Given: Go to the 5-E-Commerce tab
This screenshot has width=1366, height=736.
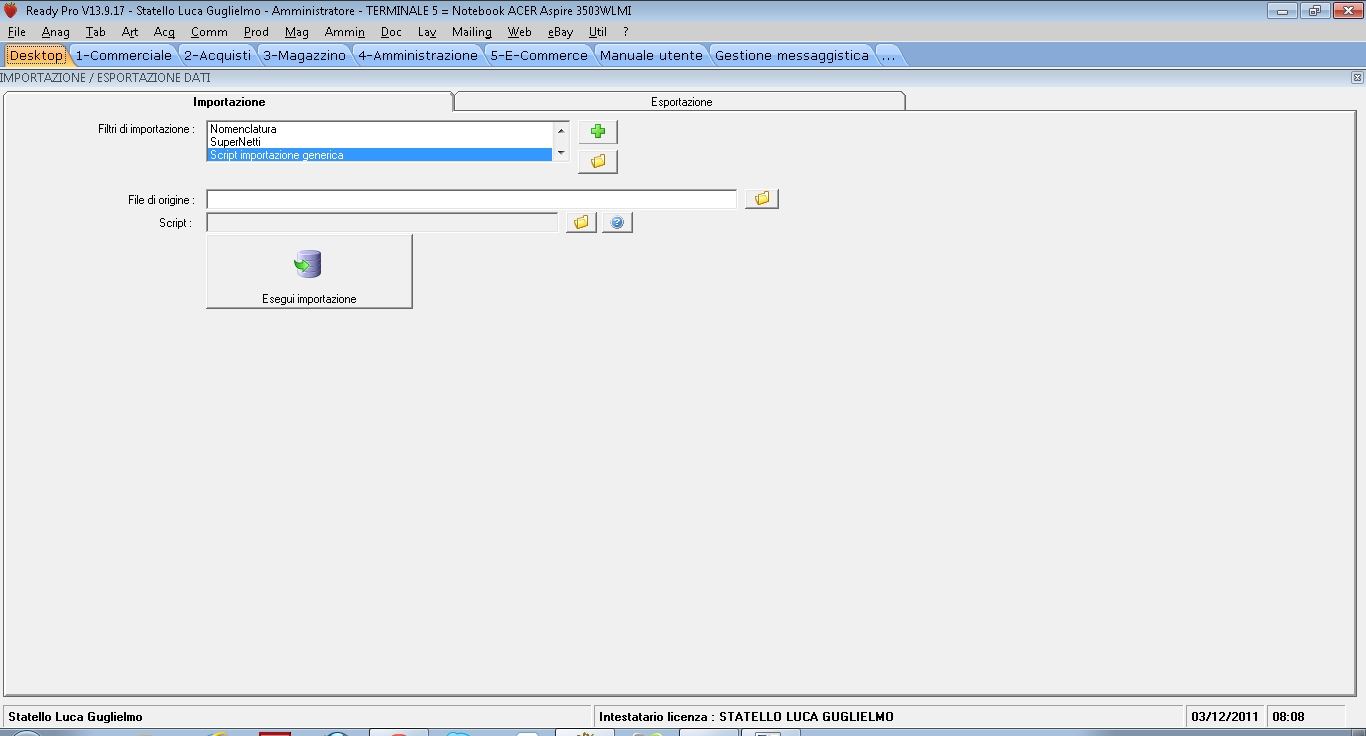Looking at the screenshot, I should coord(539,55).
